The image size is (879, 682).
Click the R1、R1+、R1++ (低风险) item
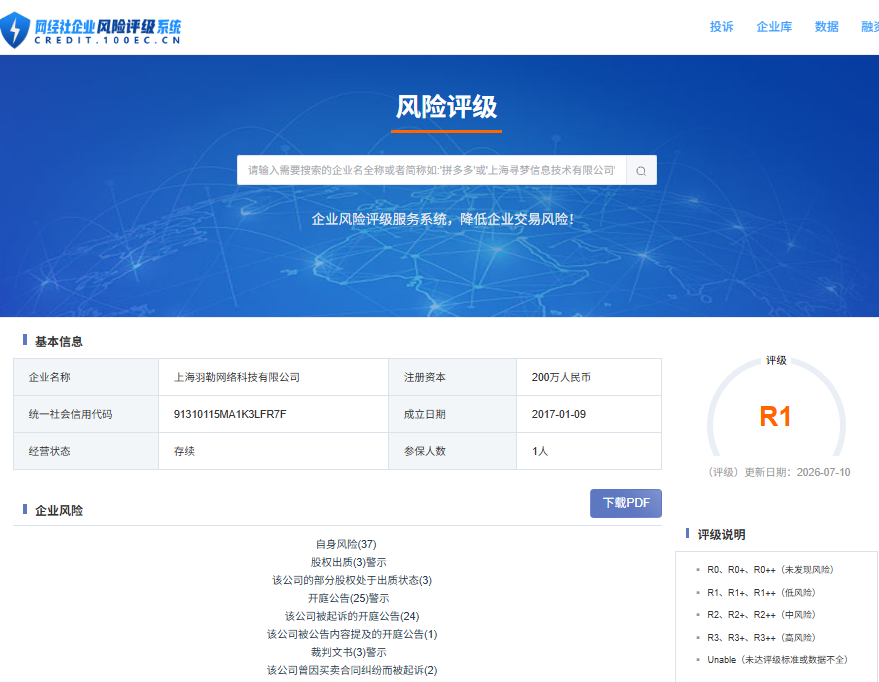761,592
